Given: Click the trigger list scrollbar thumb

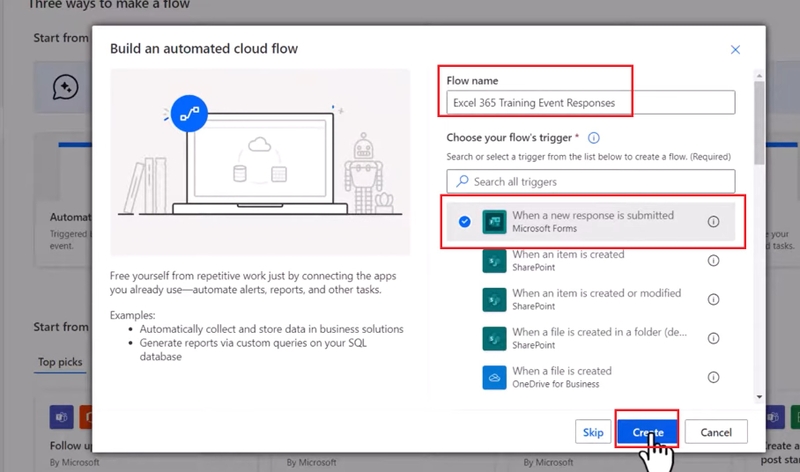Looking at the screenshot, I should point(759,122).
